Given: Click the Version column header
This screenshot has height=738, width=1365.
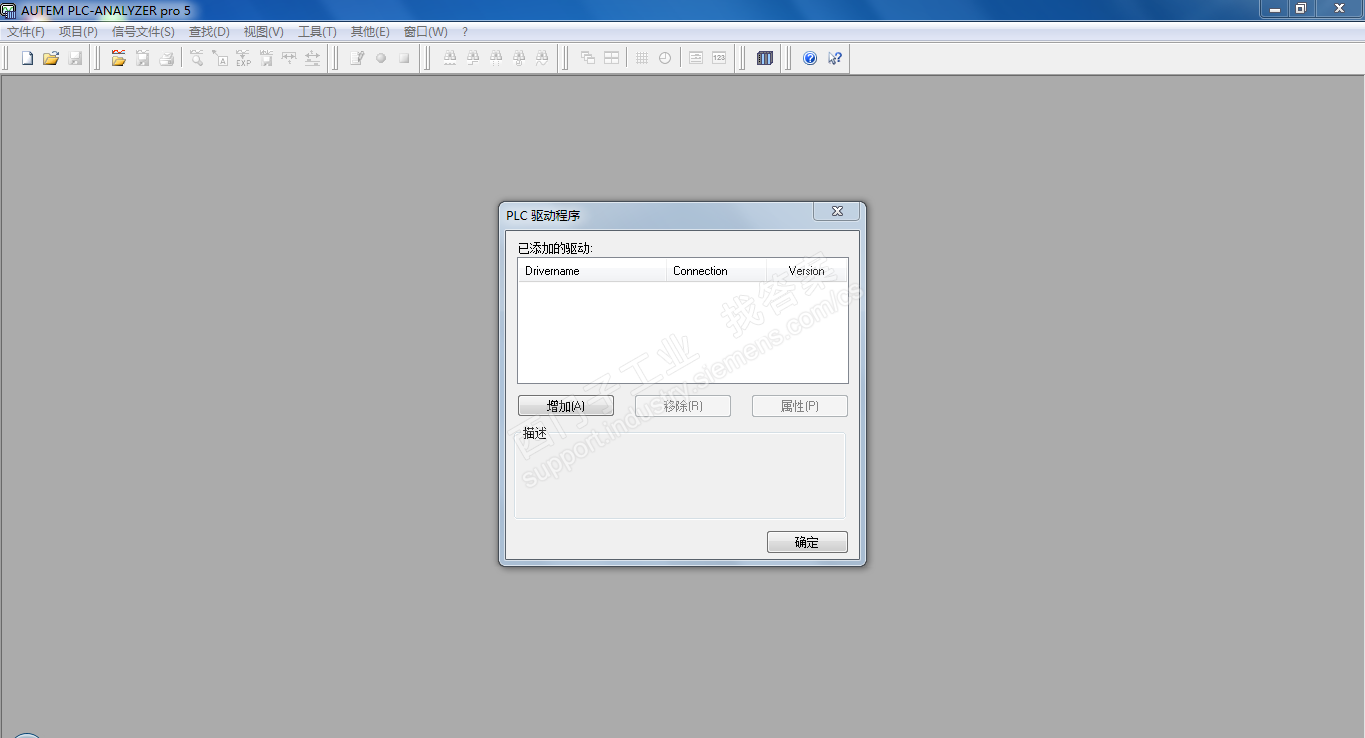Looking at the screenshot, I should (x=807, y=271).
